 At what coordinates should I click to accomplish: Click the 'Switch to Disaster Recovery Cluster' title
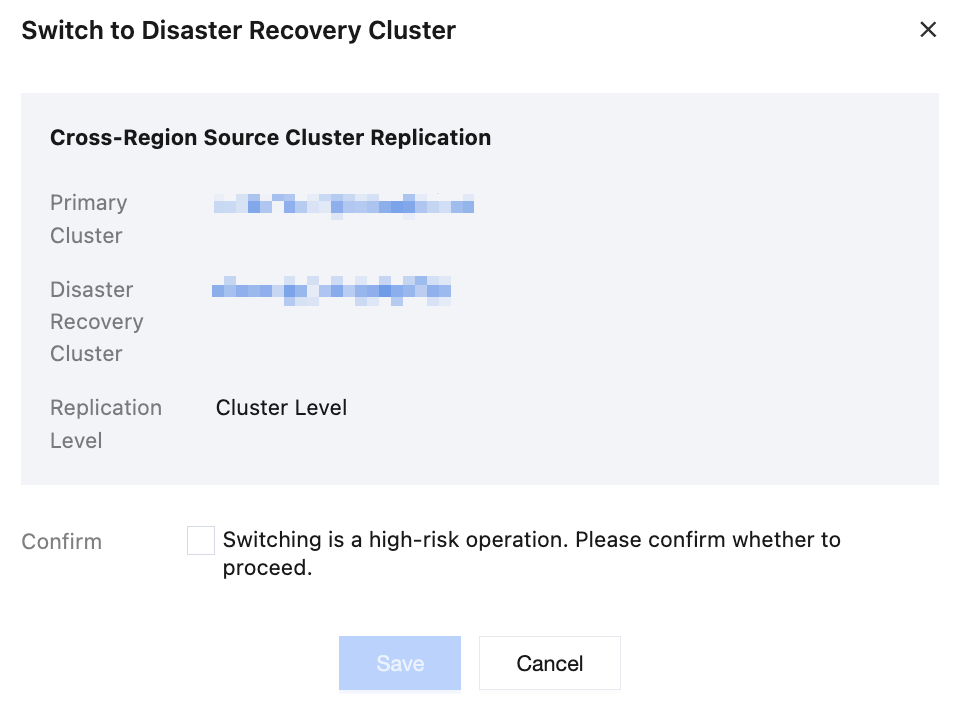point(238,31)
